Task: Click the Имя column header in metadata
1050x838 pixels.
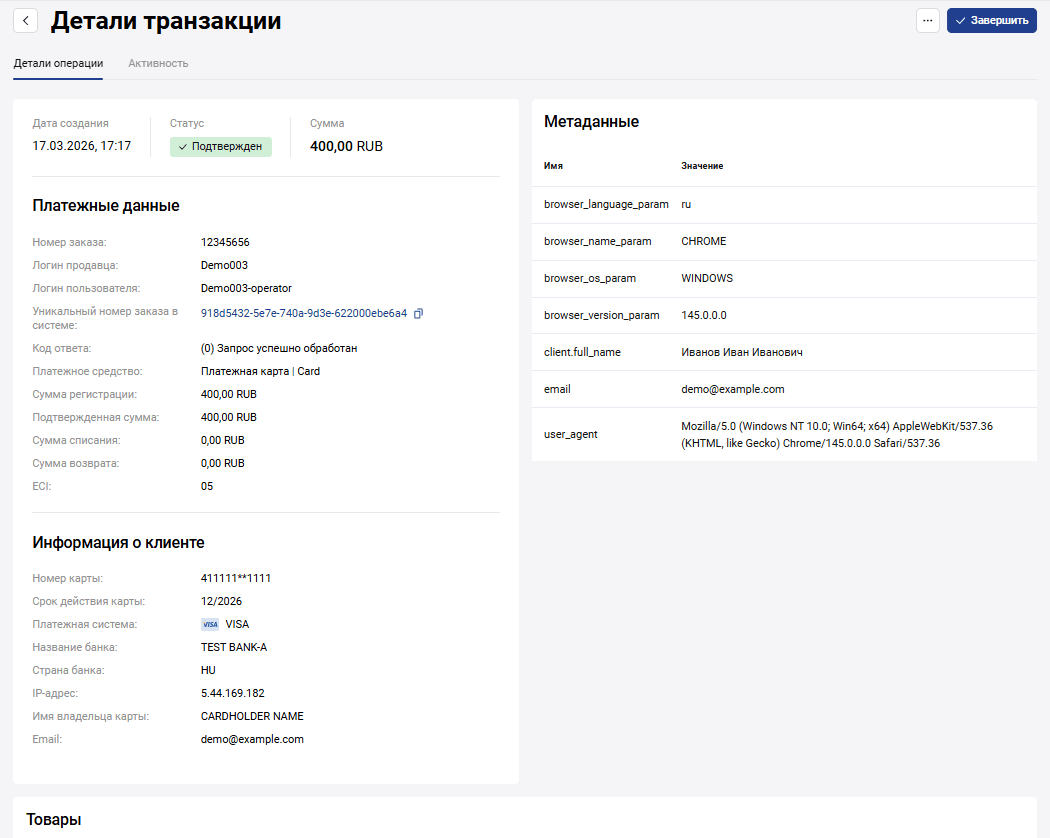Action: point(553,166)
